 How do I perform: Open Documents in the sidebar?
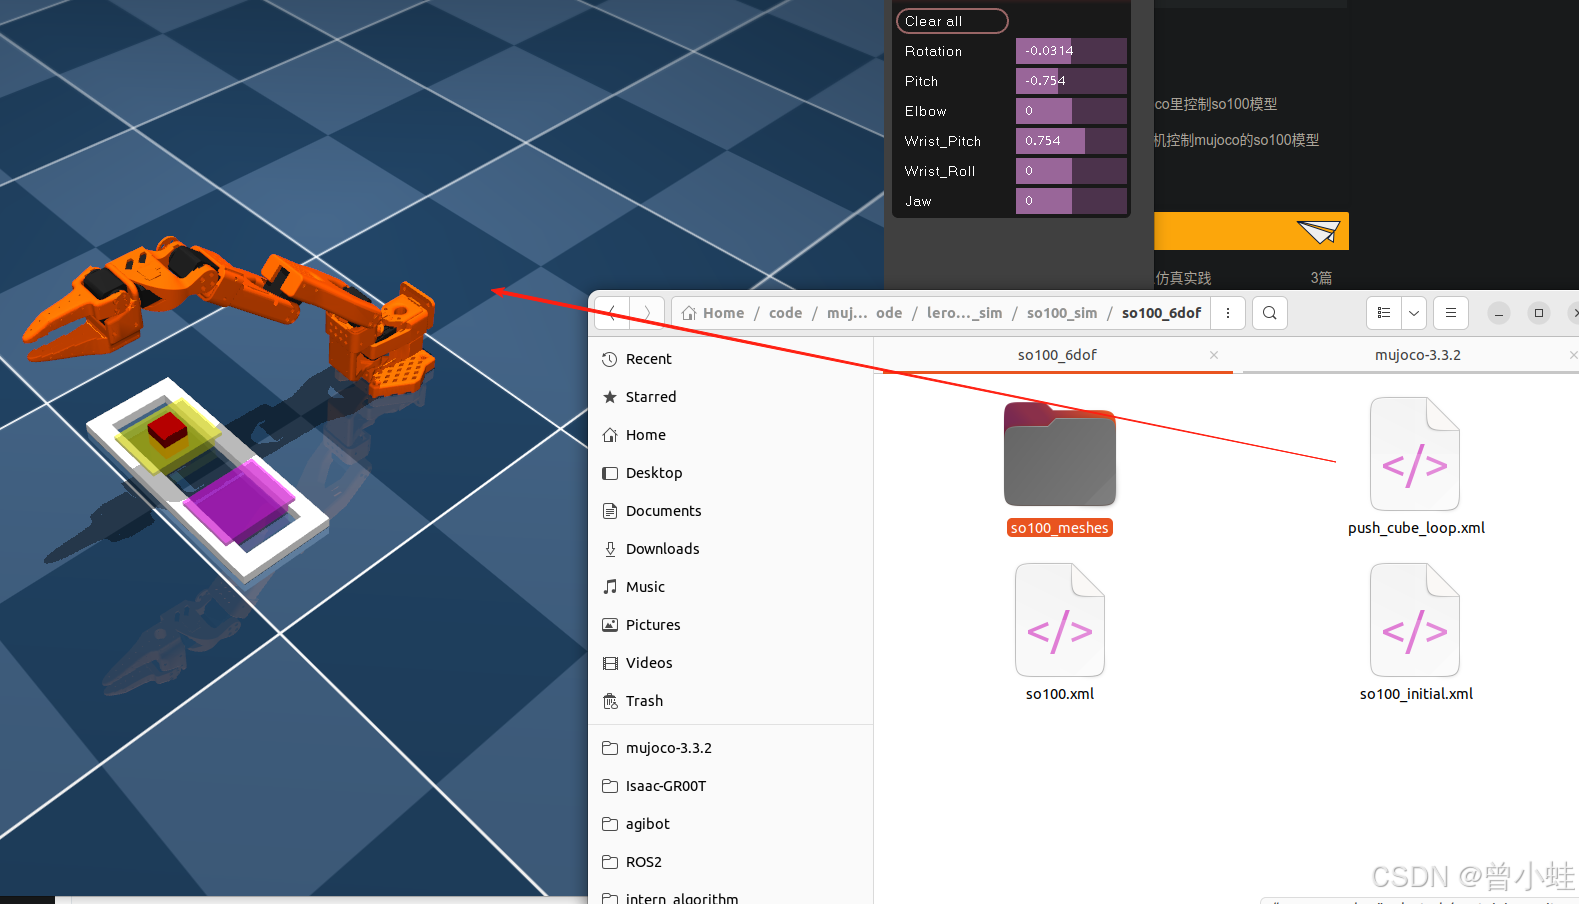(730, 511)
